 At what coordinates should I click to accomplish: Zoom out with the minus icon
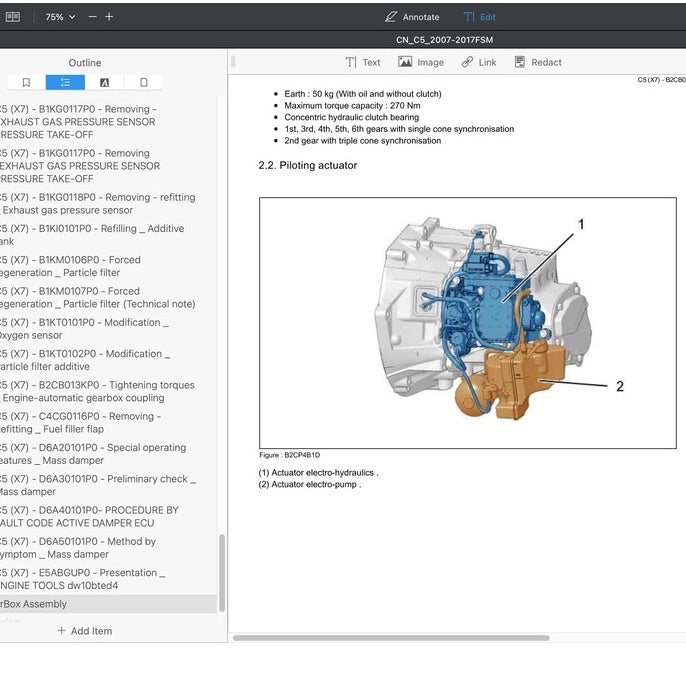click(x=92, y=17)
